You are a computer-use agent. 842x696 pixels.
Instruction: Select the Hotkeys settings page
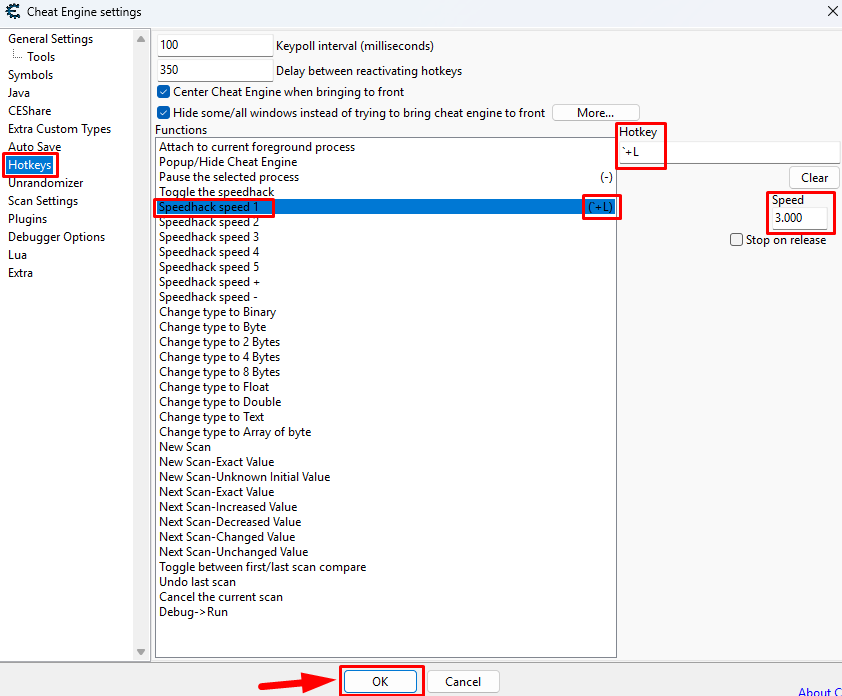point(30,165)
